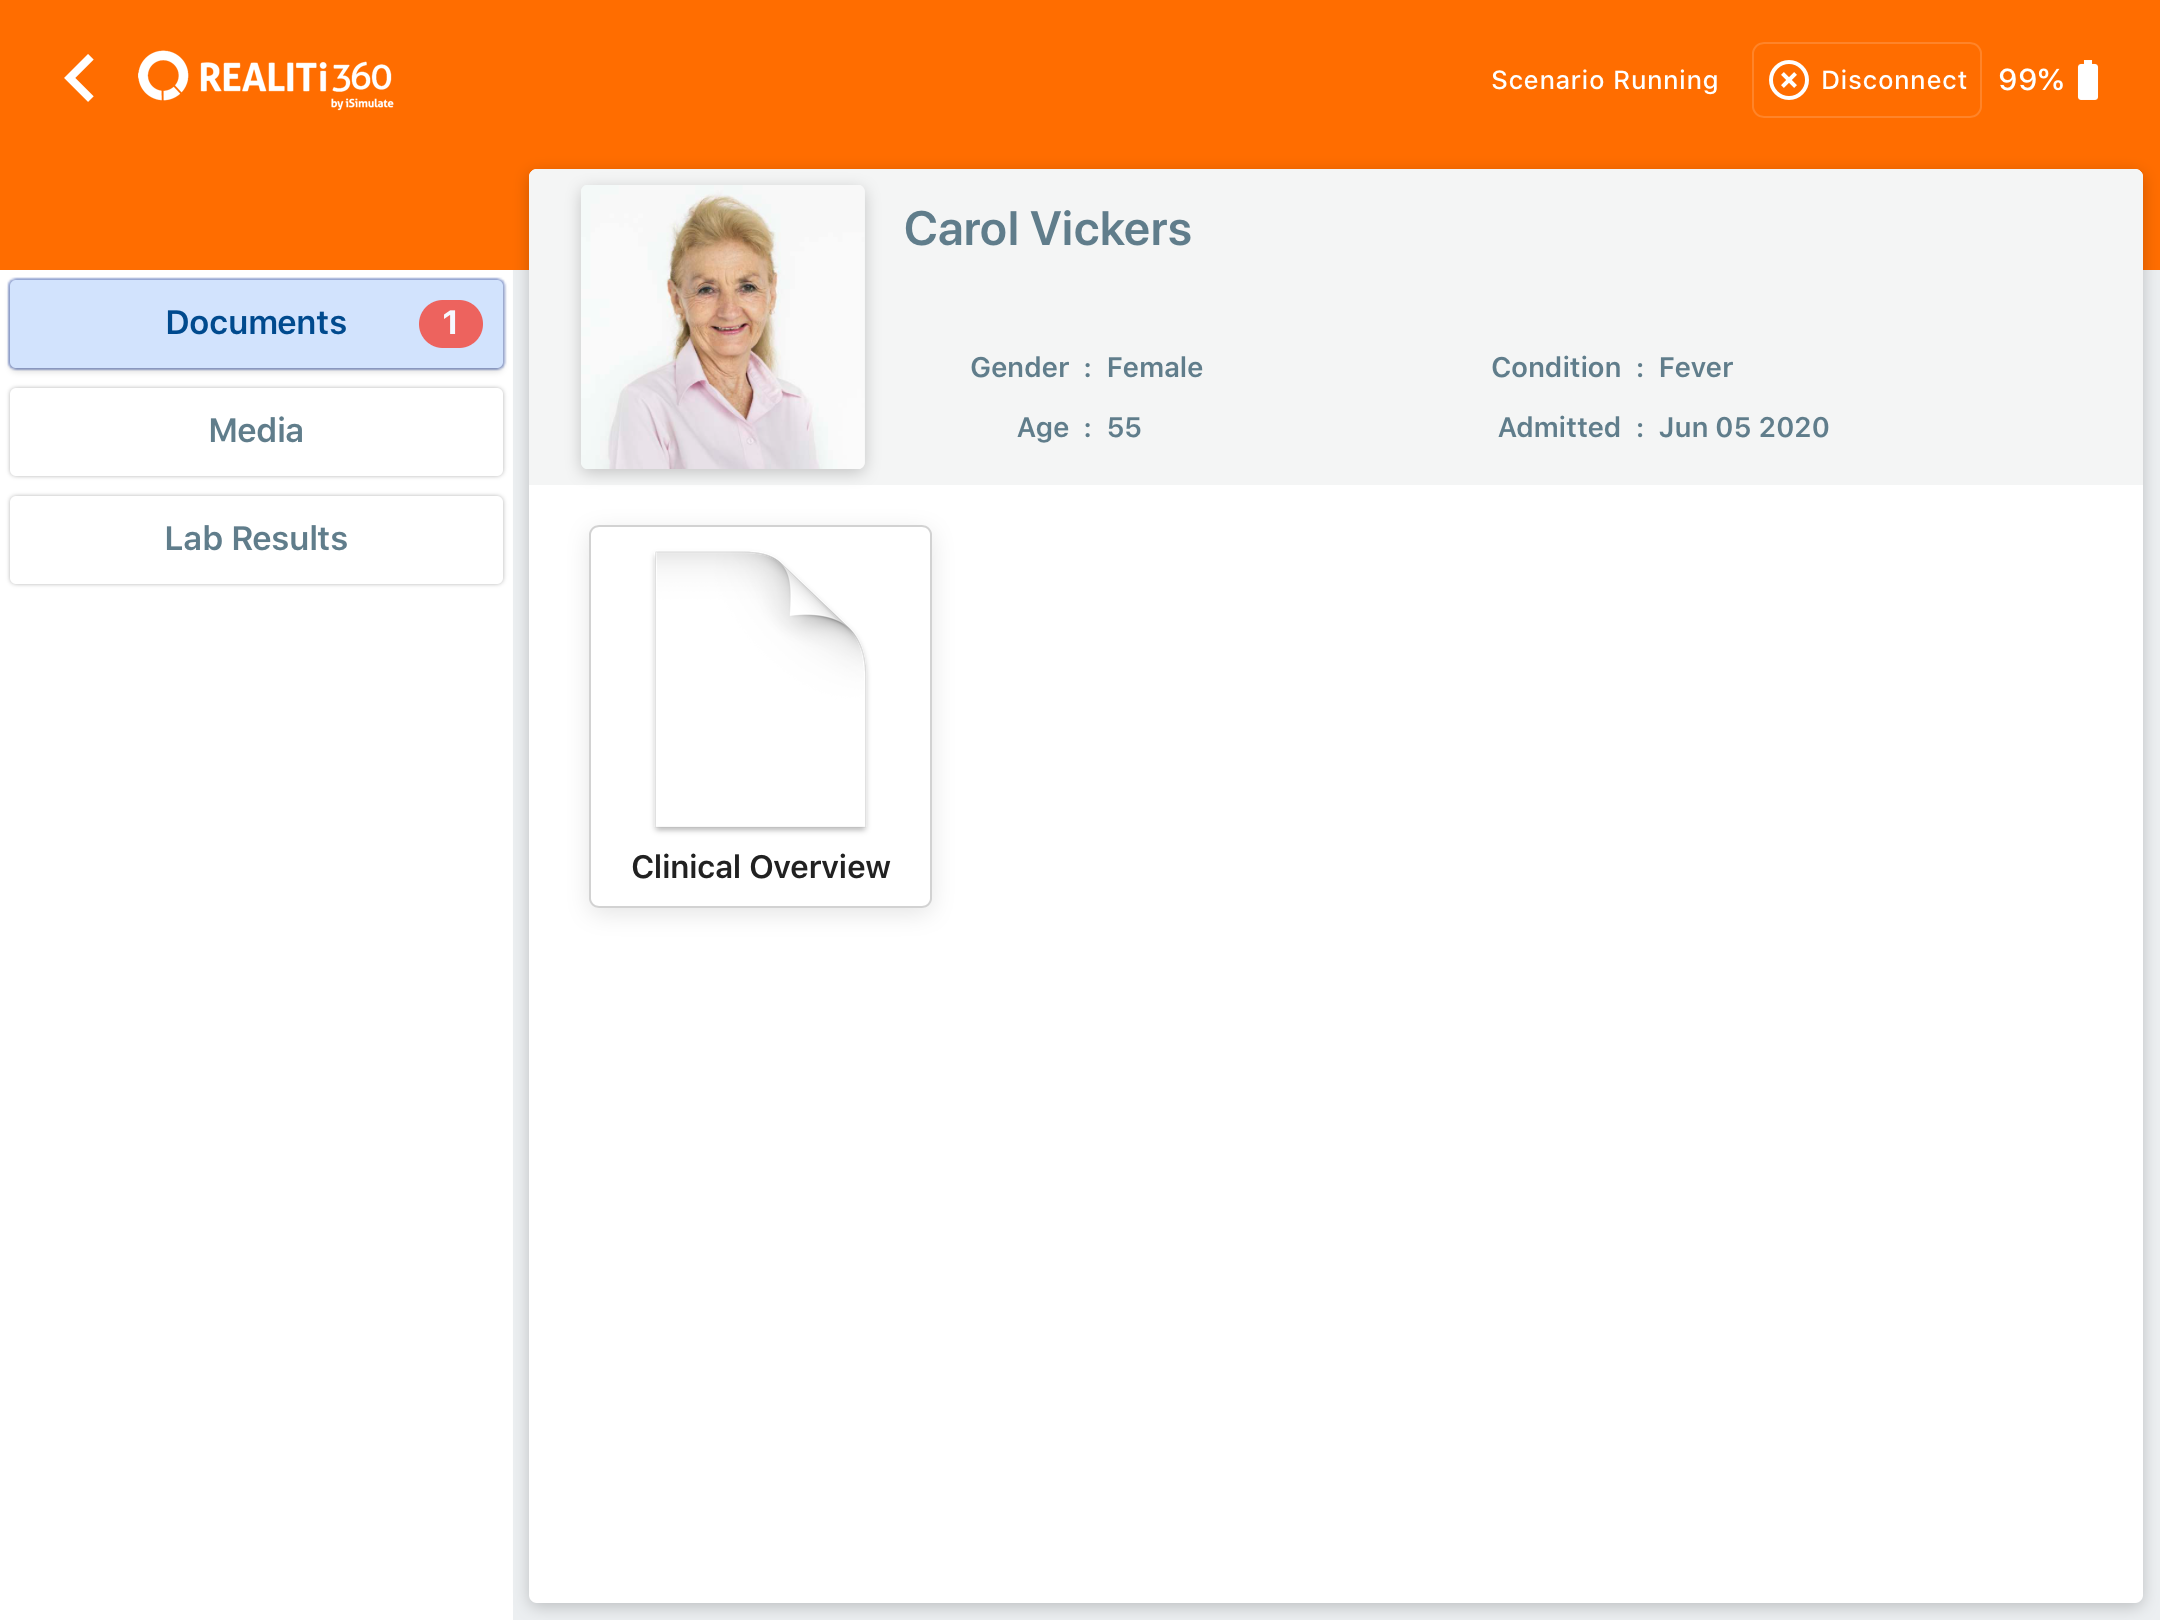Viewport: 2160px width, 1620px height.
Task: Click the blank document page icon
Action: tap(760, 688)
